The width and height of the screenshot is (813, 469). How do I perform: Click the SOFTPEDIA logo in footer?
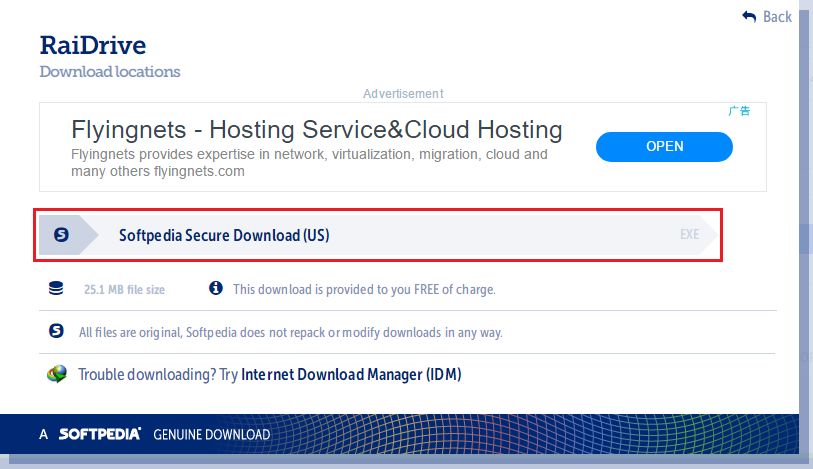(100, 434)
